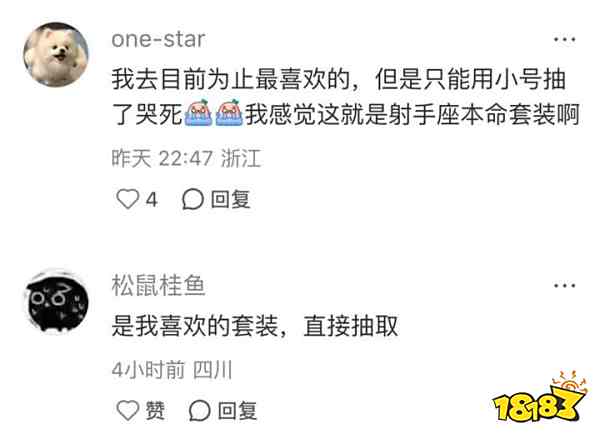Like one-star's comment with heart icon
Screen dimensions: 600x439
click(127, 199)
